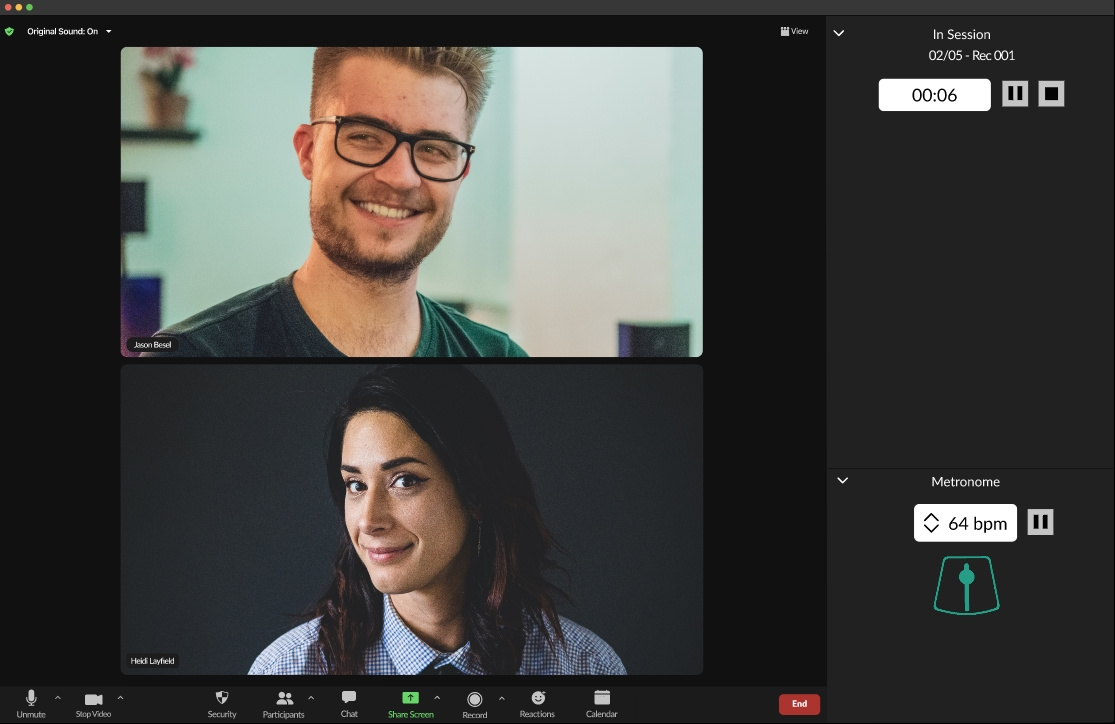Open the Share Screen options arrow
1115x724 pixels.
click(437, 700)
